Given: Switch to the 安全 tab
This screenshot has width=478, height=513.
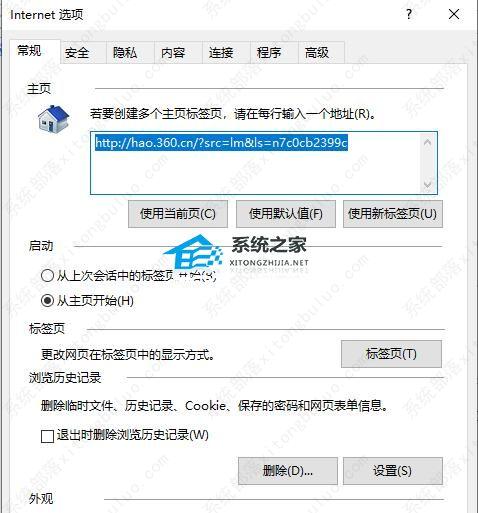Looking at the screenshot, I should [77, 53].
